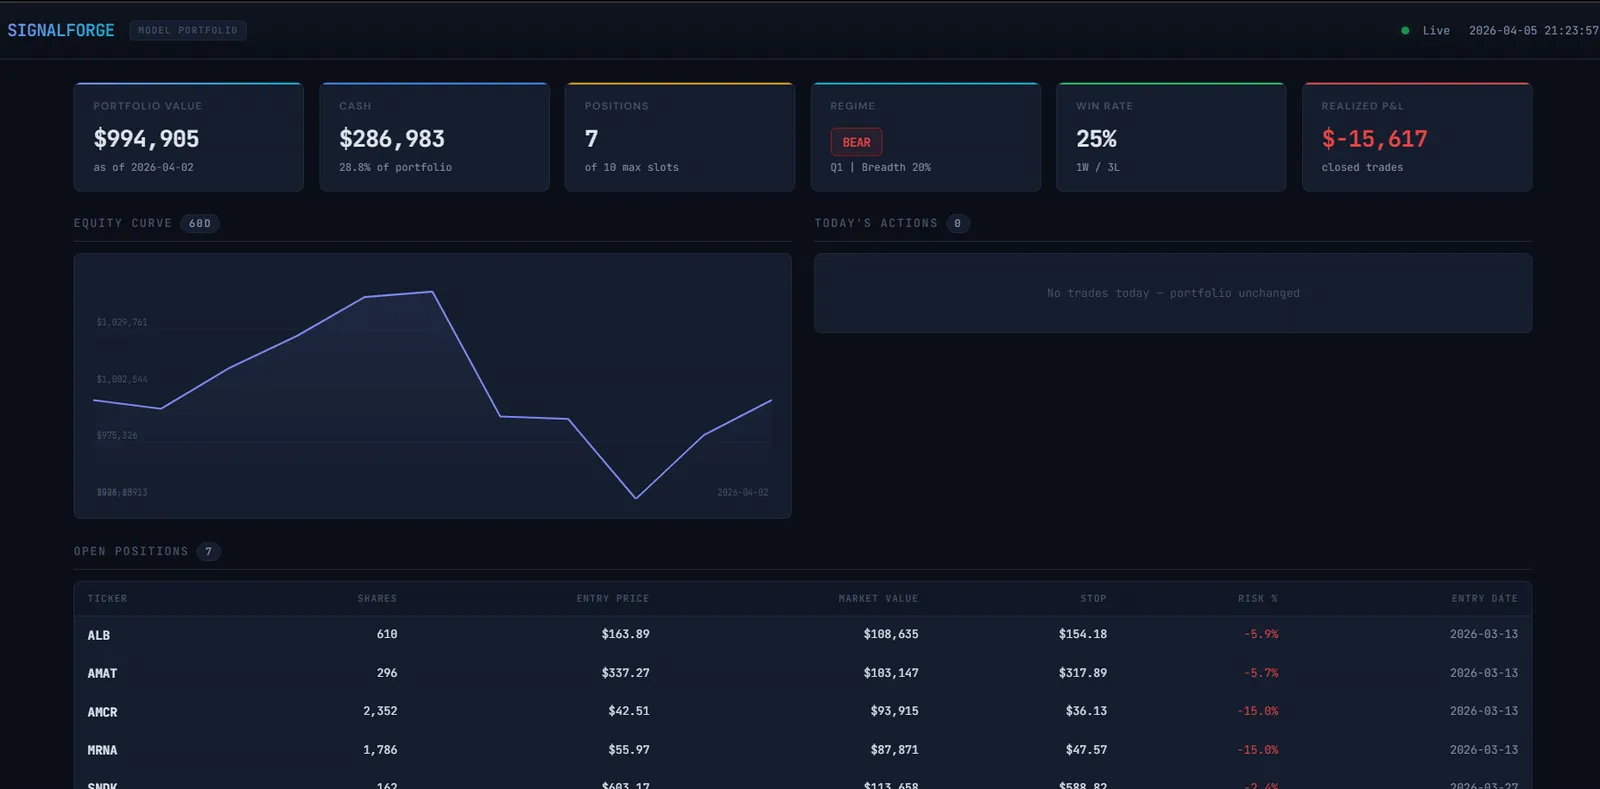Click the equity curve peak point
The width and height of the screenshot is (1600, 789).
[432, 292]
